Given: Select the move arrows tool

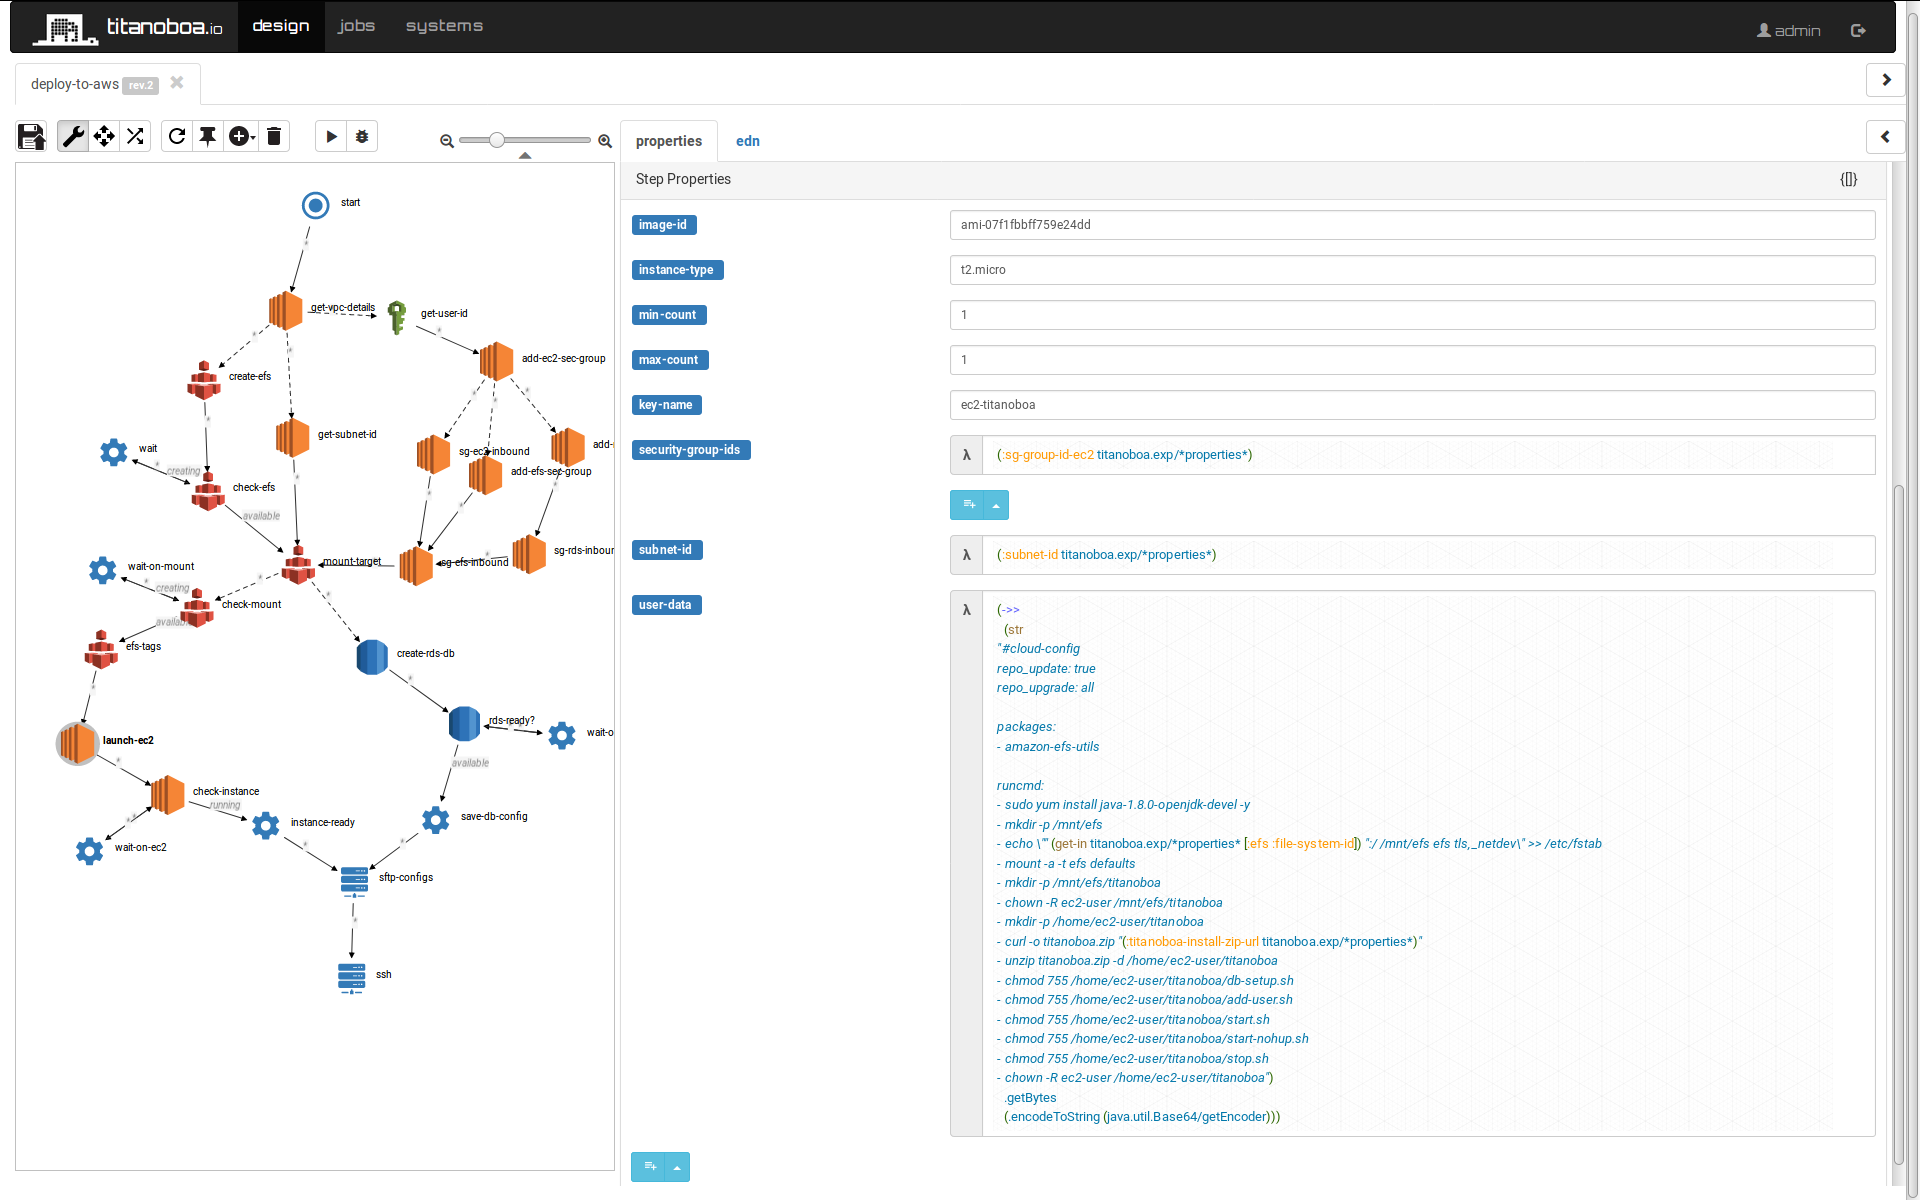Looking at the screenshot, I should [104, 136].
